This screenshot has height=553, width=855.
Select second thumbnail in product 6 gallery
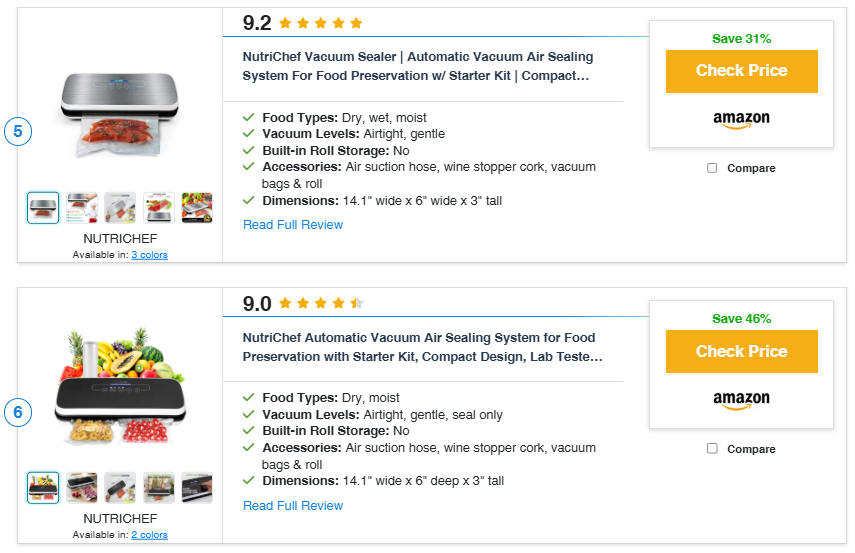tap(82, 488)
